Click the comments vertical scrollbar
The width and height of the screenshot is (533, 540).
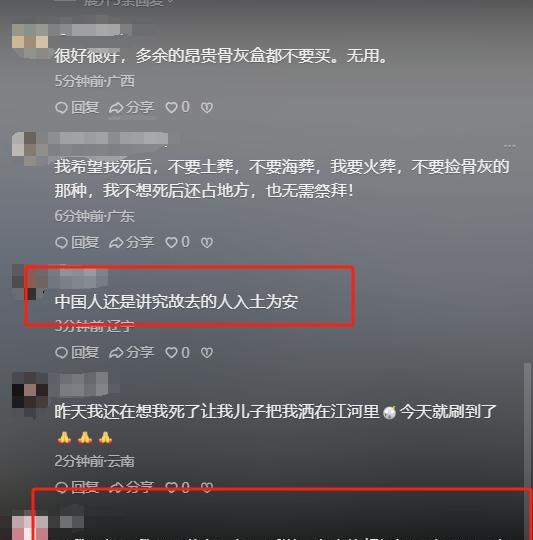click(x=527, y=424)
